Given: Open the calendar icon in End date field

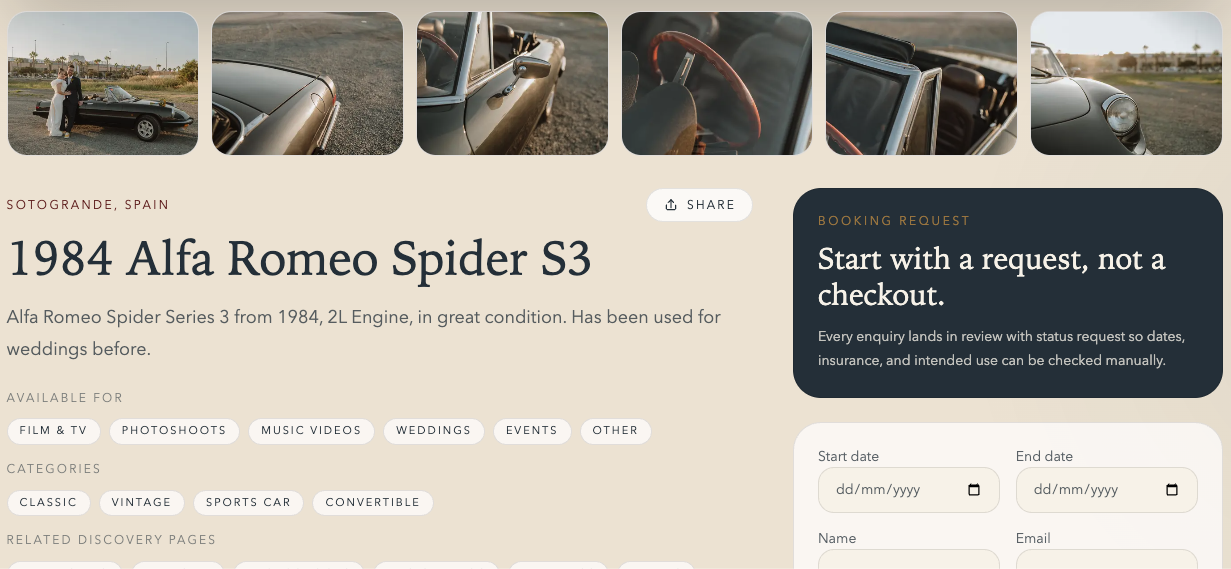Looking at the screenshot, I should click(x=1172, y=490).
